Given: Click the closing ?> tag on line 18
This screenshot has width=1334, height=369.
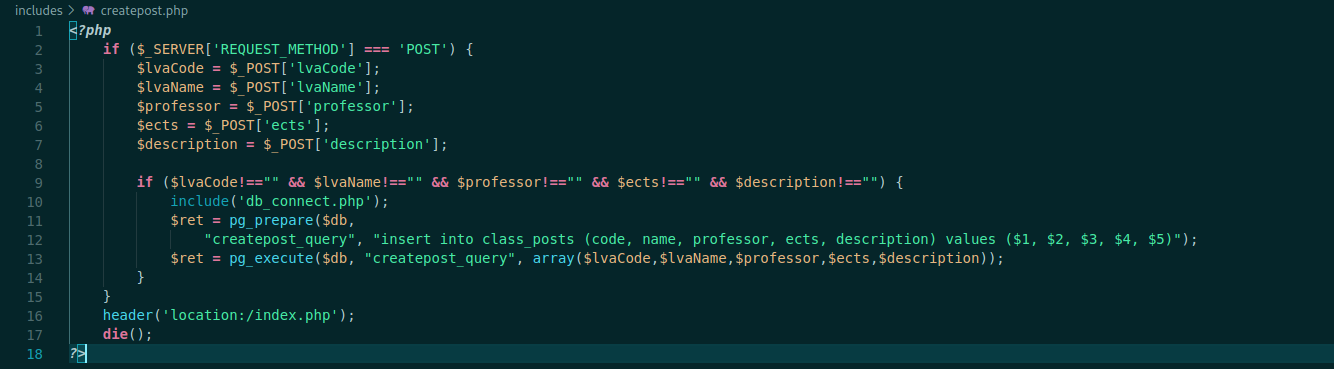Looking at the screenshot, I should point(77,353).
